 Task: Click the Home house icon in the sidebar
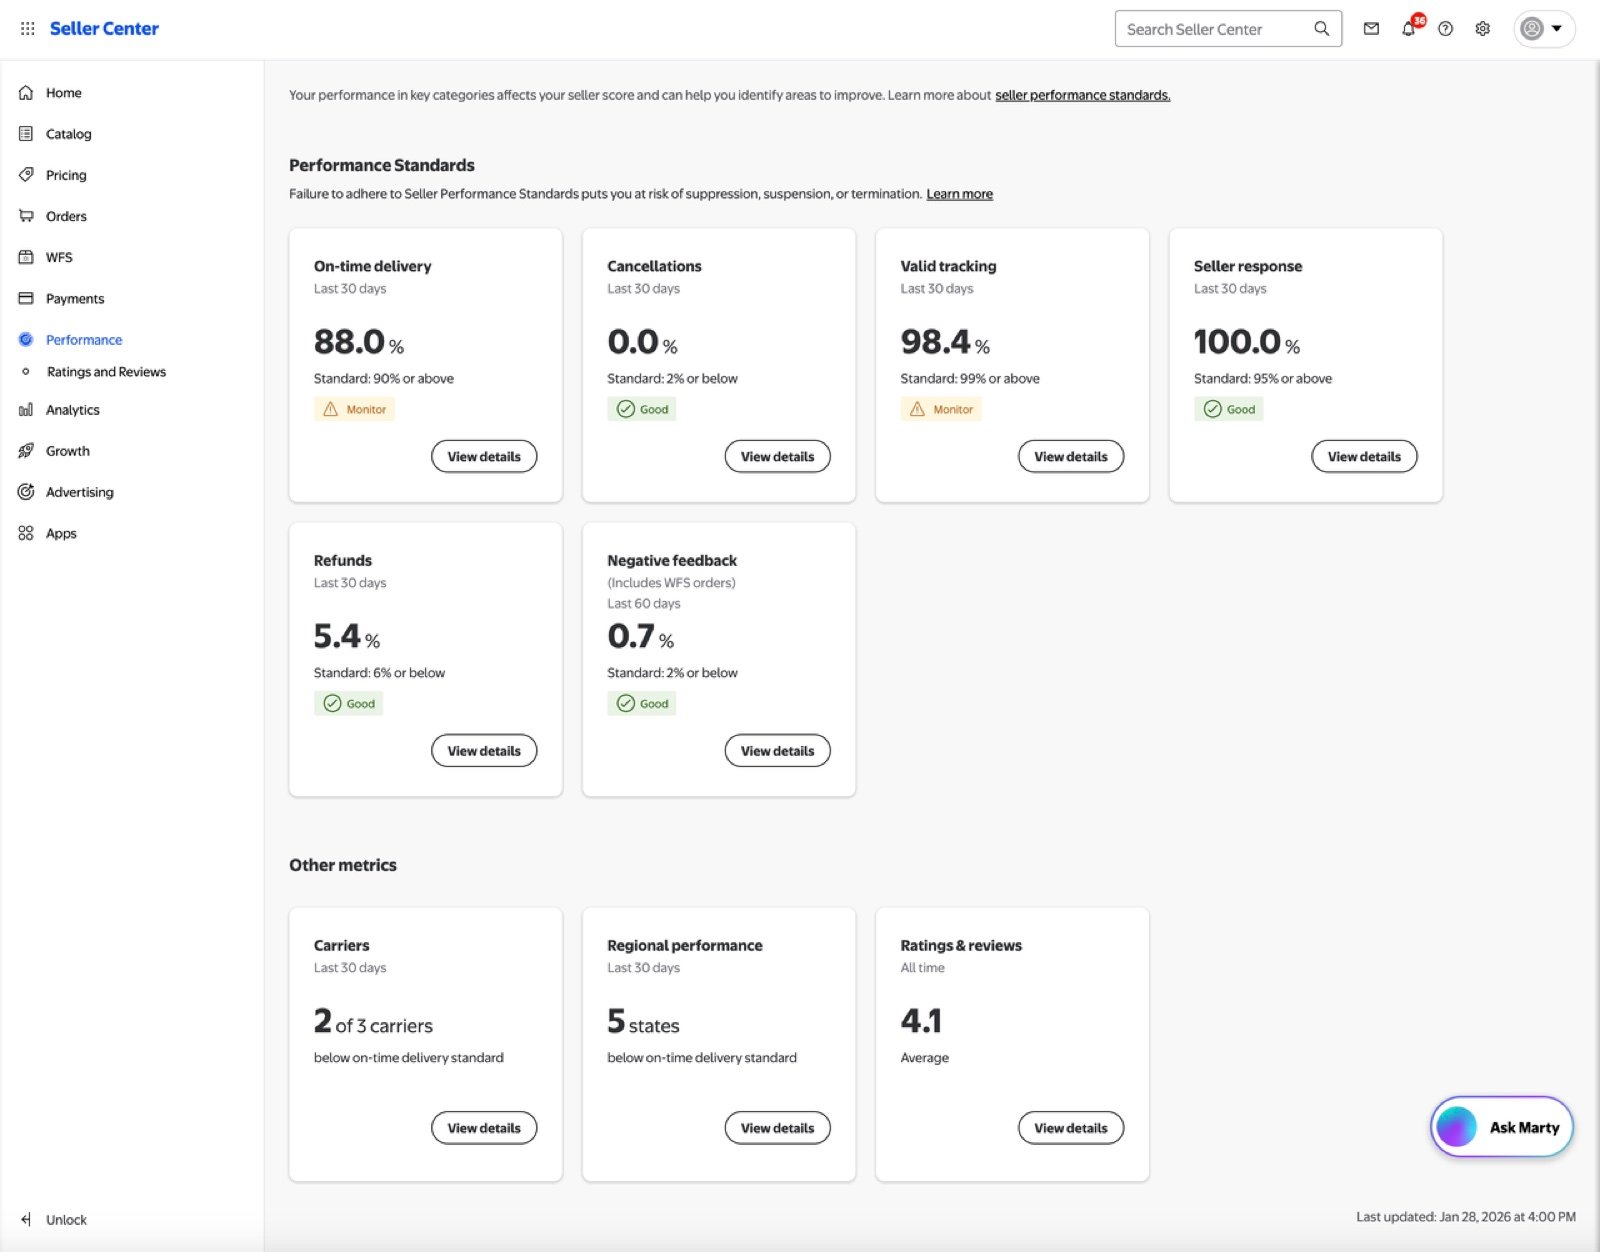pyautogui.click(x=26, y=93)
